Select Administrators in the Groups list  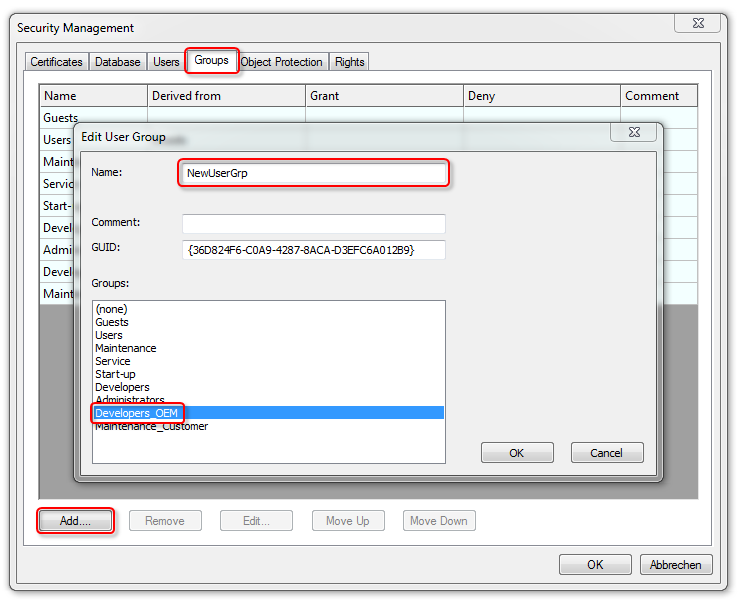[269, 400]
